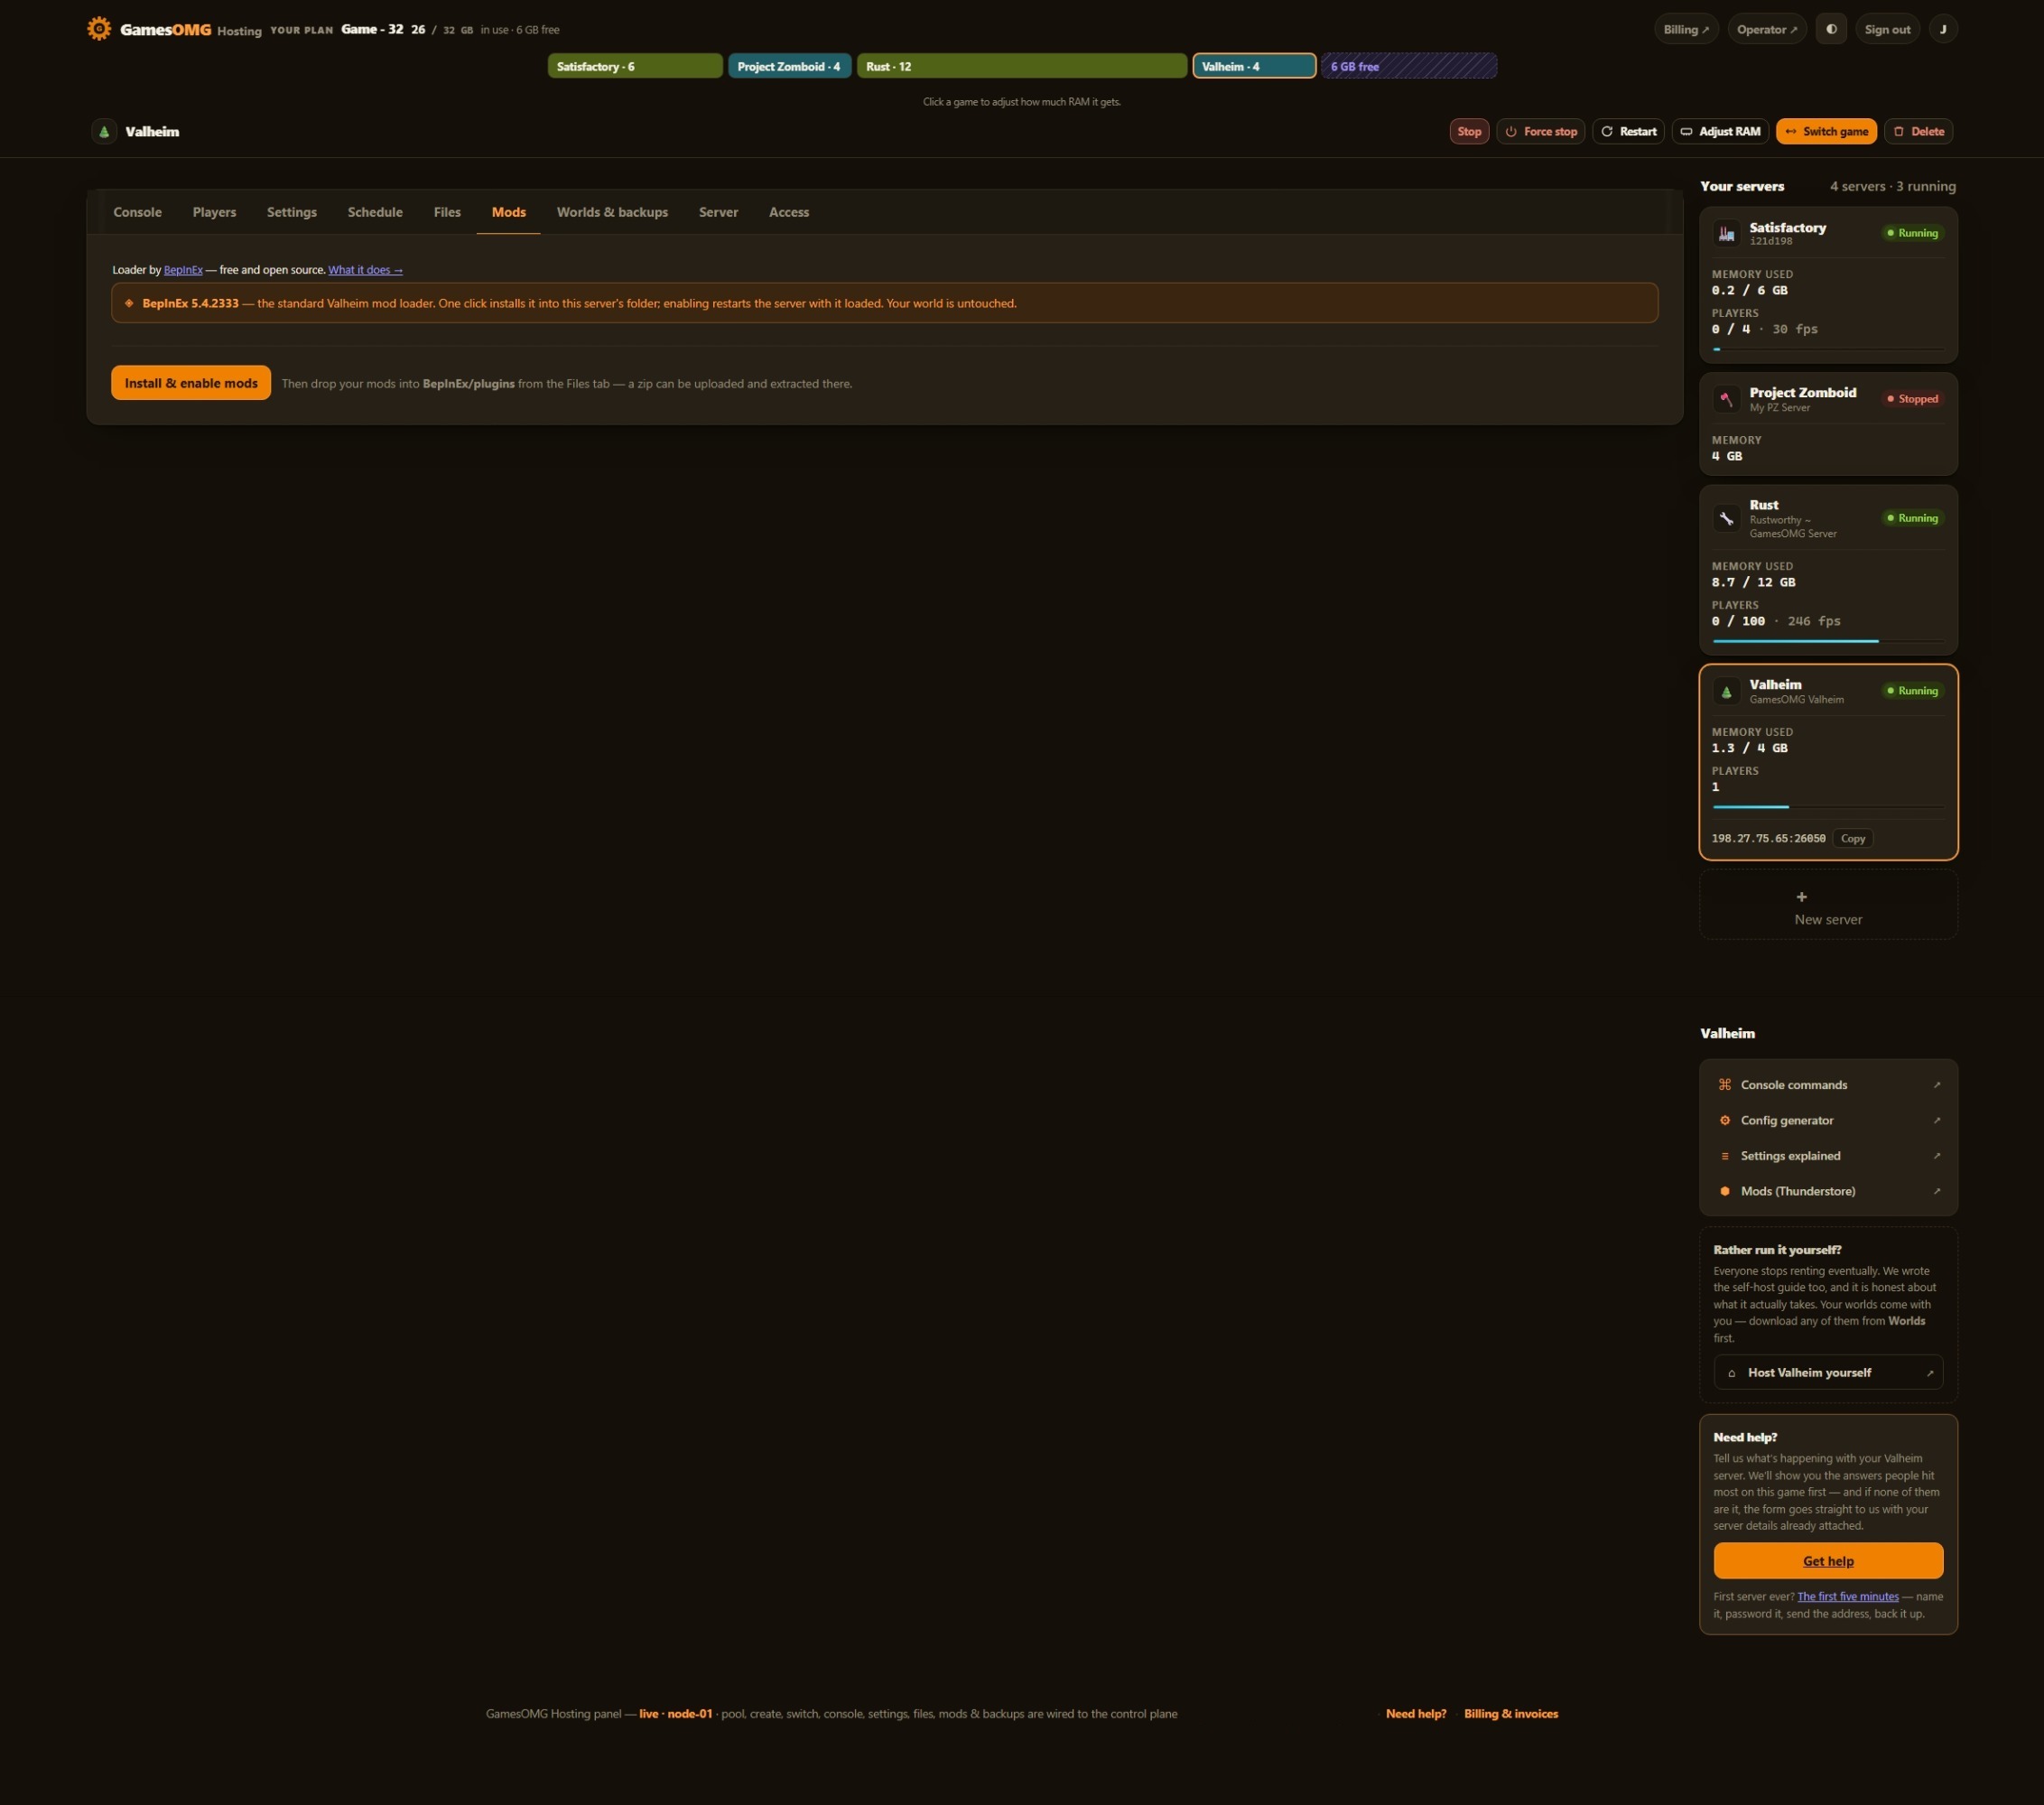Select the Valheim · 4 RAM bar
The image size is (2044, 1805).
pyautogui.click(x=1254, y=66)
